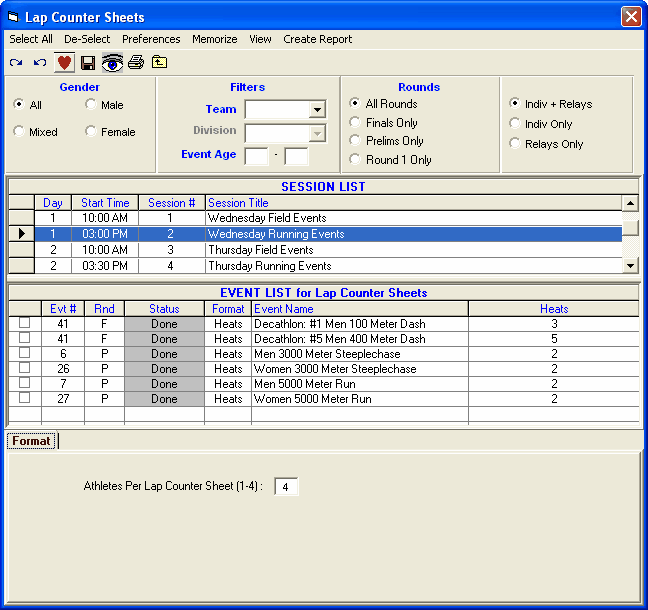Close the Lap Counter Sheets window
Viewport: 648px width, 610px height.
pyautogui.click(x=631, y=17)
